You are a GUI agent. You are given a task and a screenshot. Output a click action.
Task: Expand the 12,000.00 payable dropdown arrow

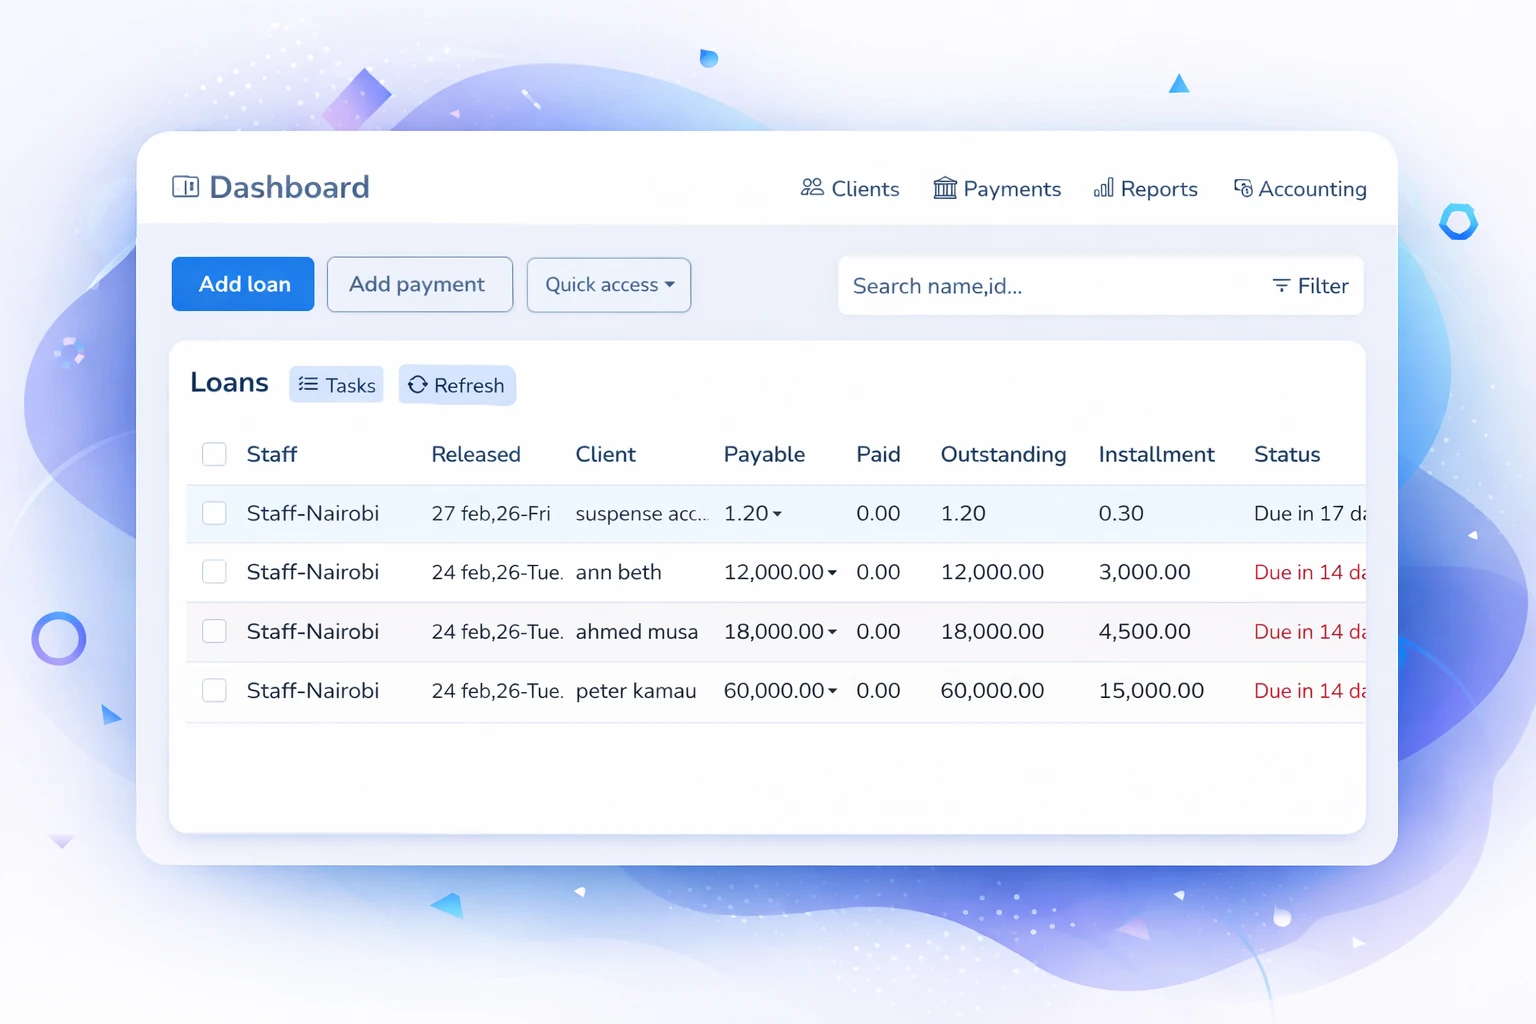coord(832,573)
